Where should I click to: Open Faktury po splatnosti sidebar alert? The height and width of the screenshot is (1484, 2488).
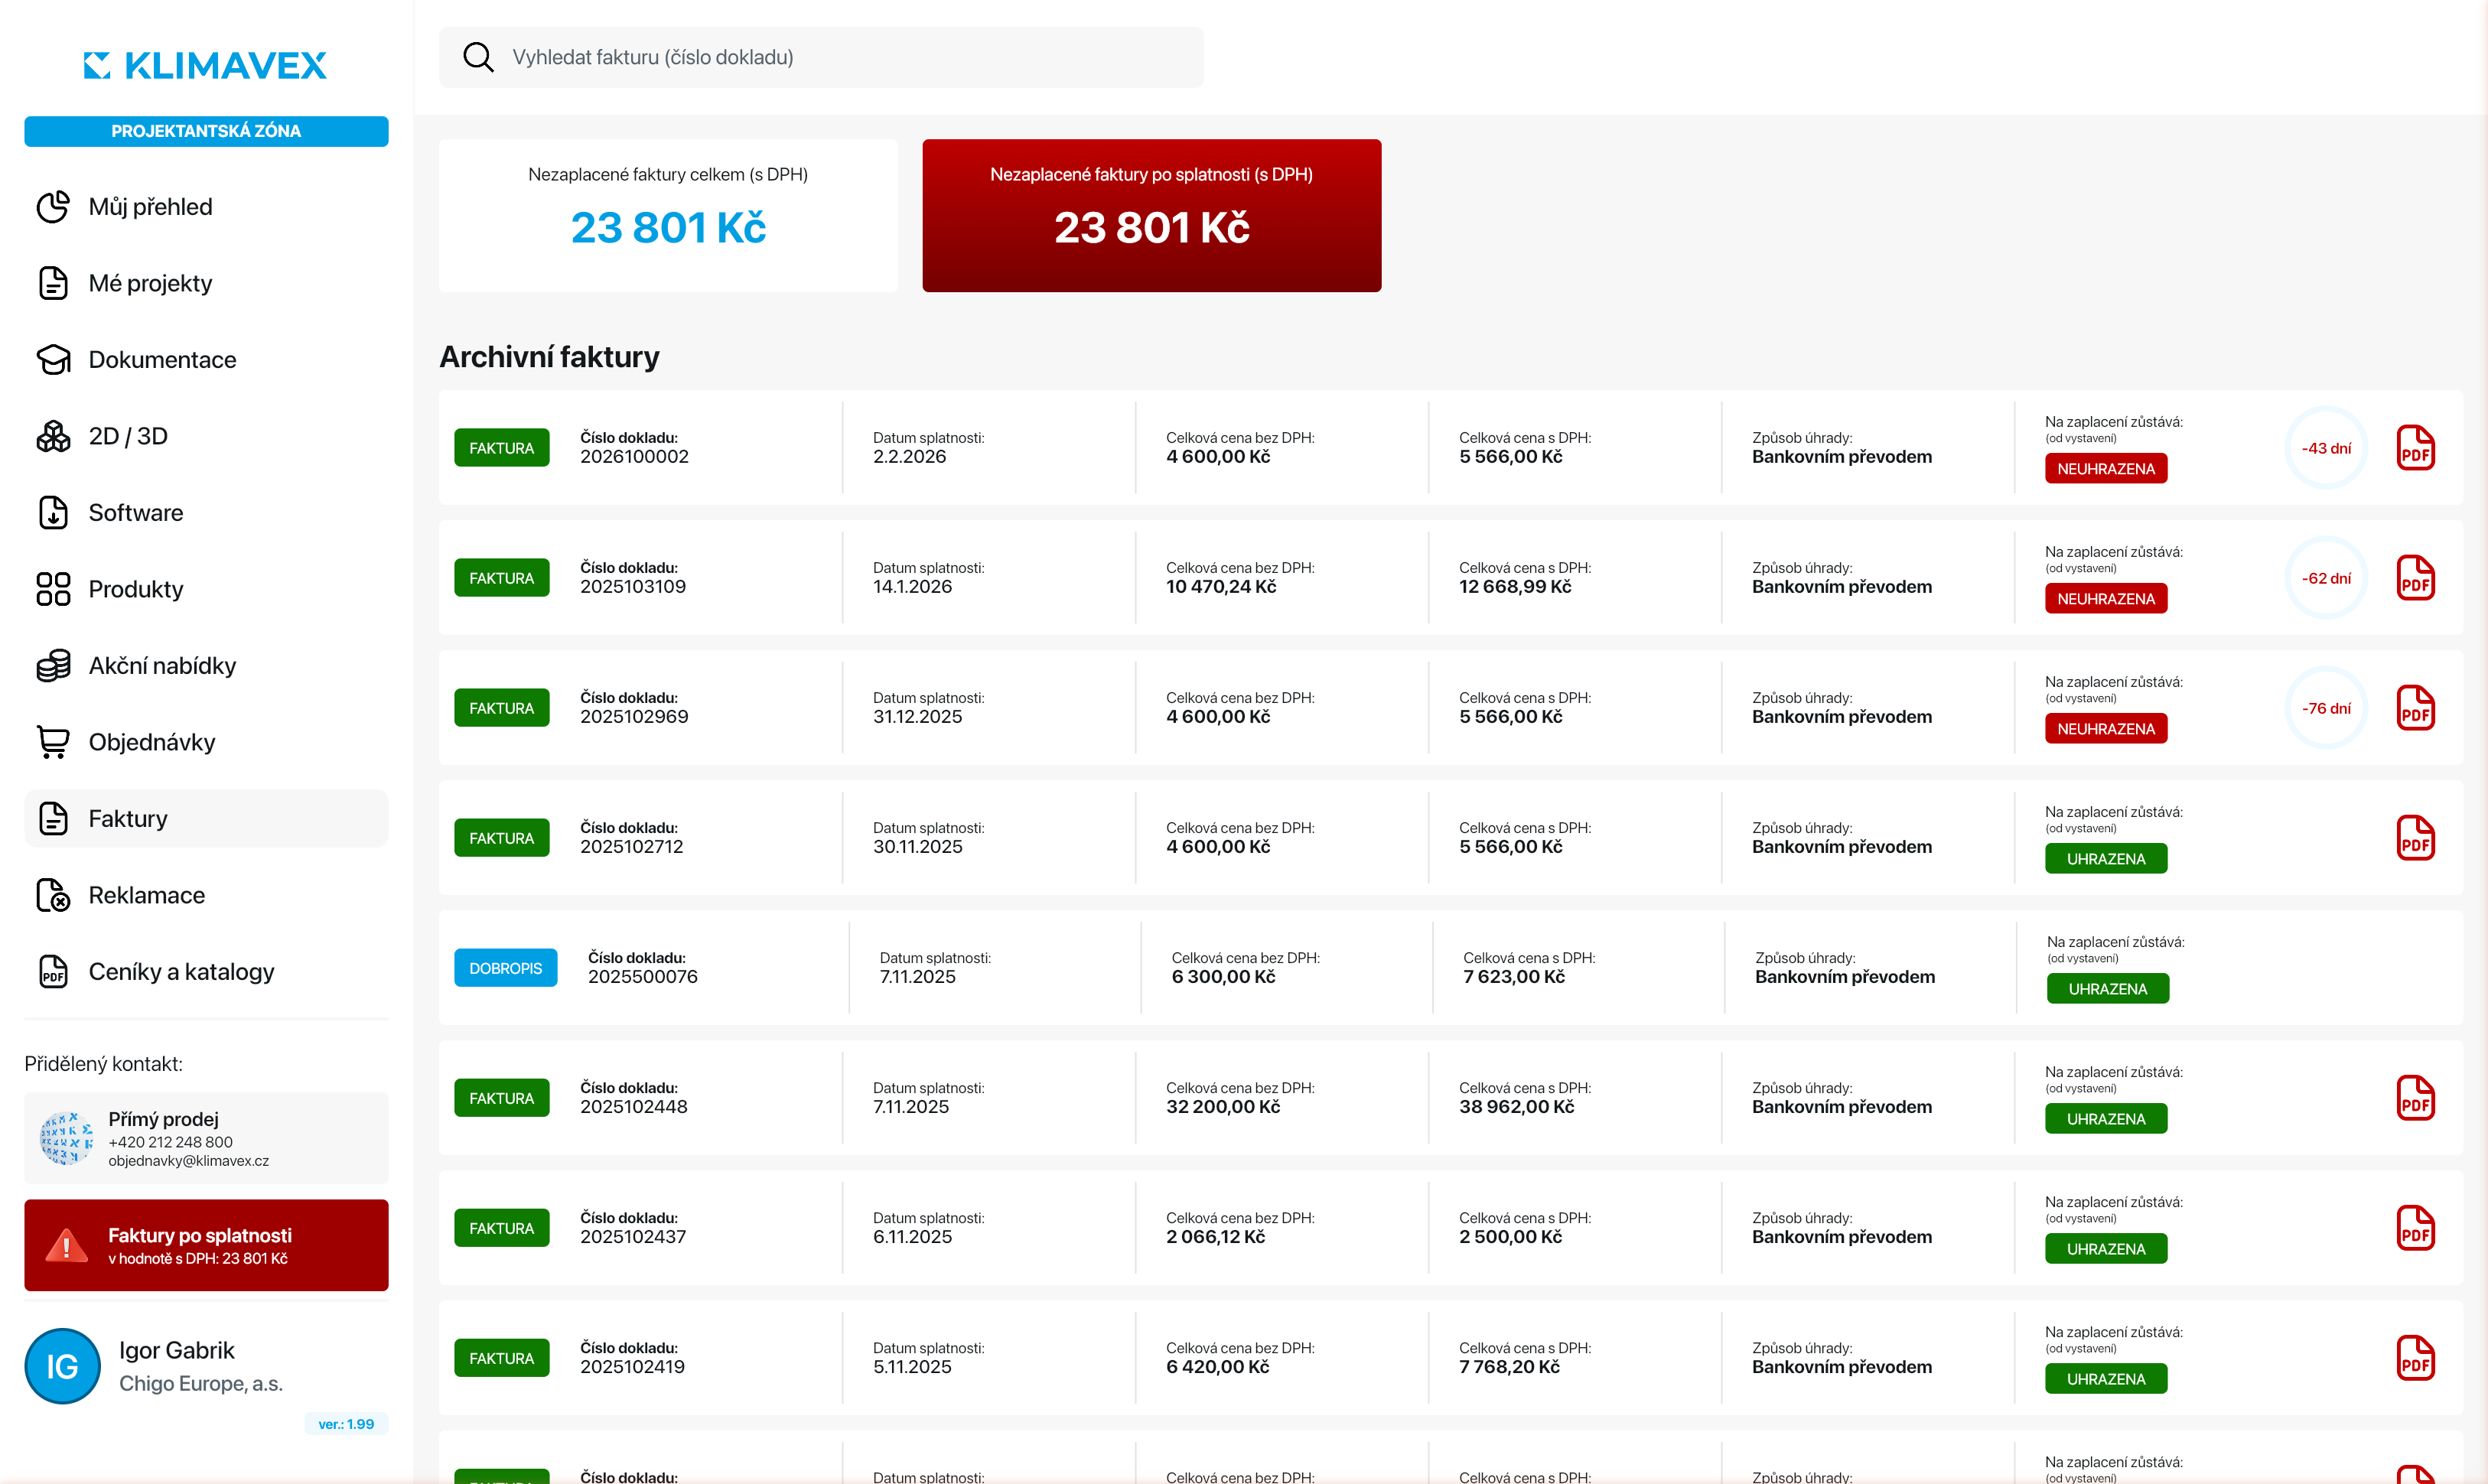(206, 1245)
